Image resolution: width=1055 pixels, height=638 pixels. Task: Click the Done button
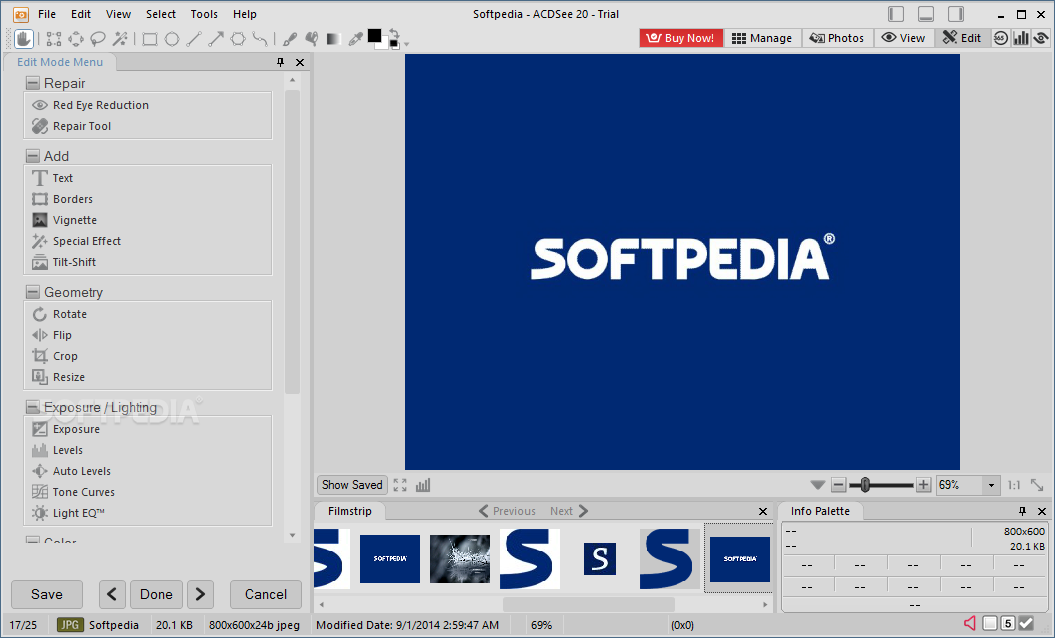156,594
